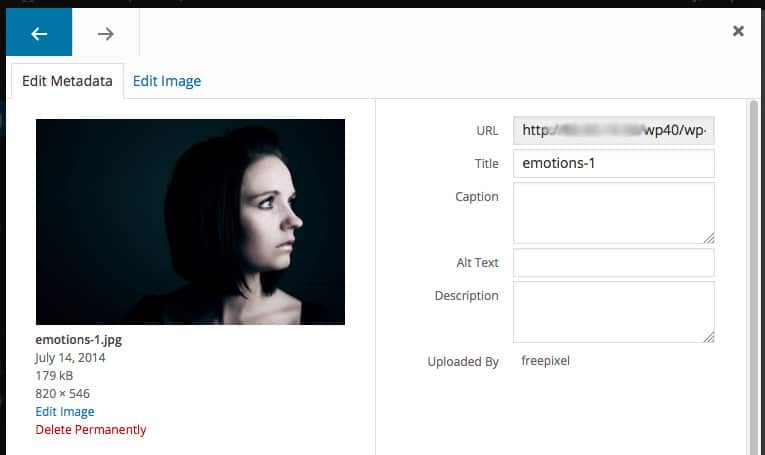The height and width of the screenshot is (455, 765).
Task: Close the attachment details dialog
Action: (738, 31)
